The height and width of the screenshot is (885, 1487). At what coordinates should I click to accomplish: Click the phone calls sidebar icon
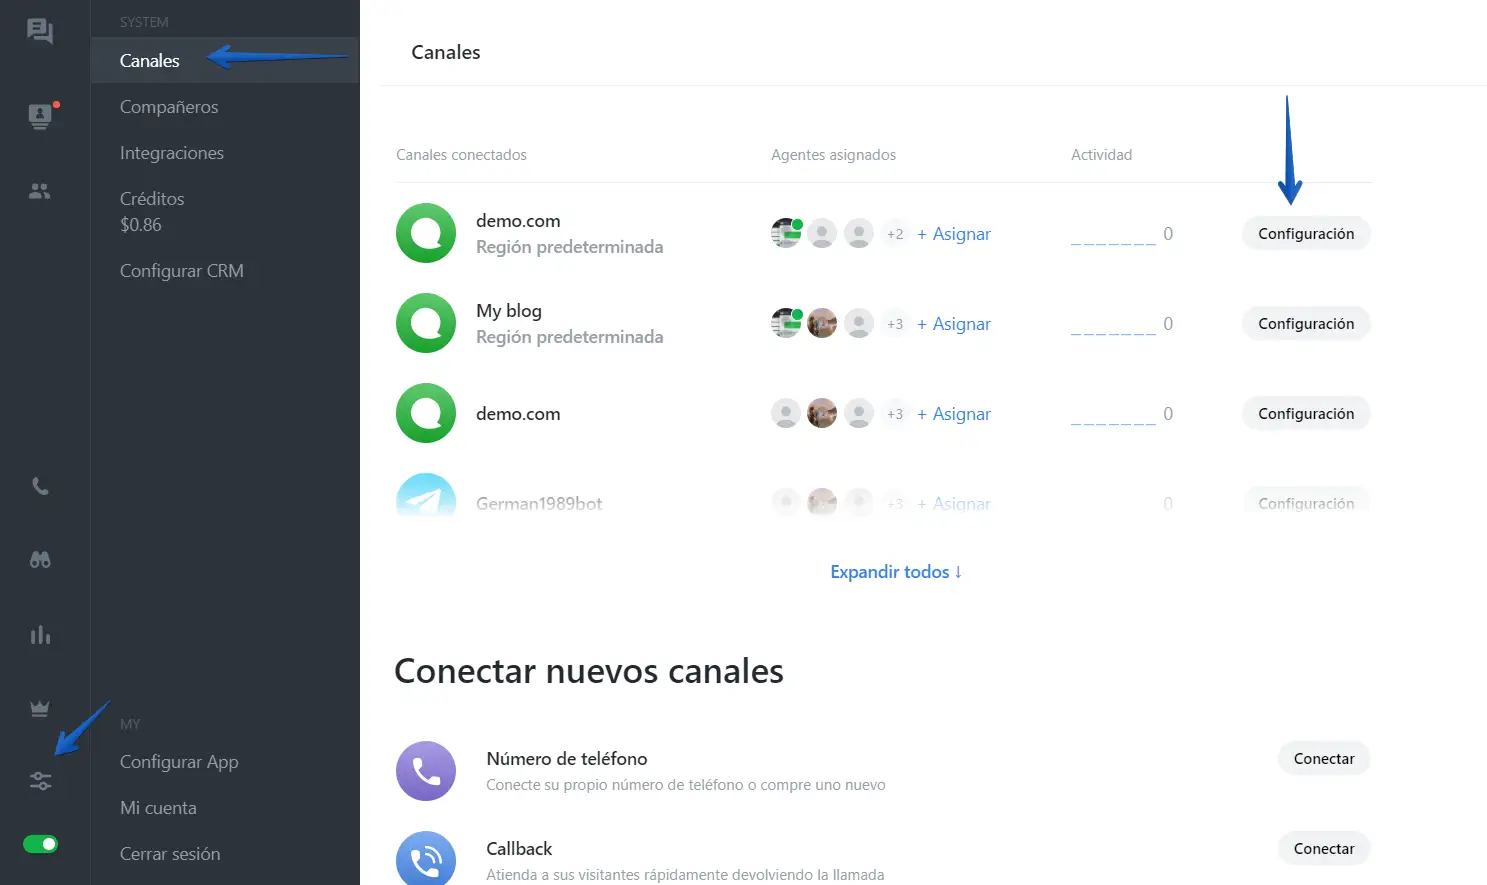tap(40, 487)
